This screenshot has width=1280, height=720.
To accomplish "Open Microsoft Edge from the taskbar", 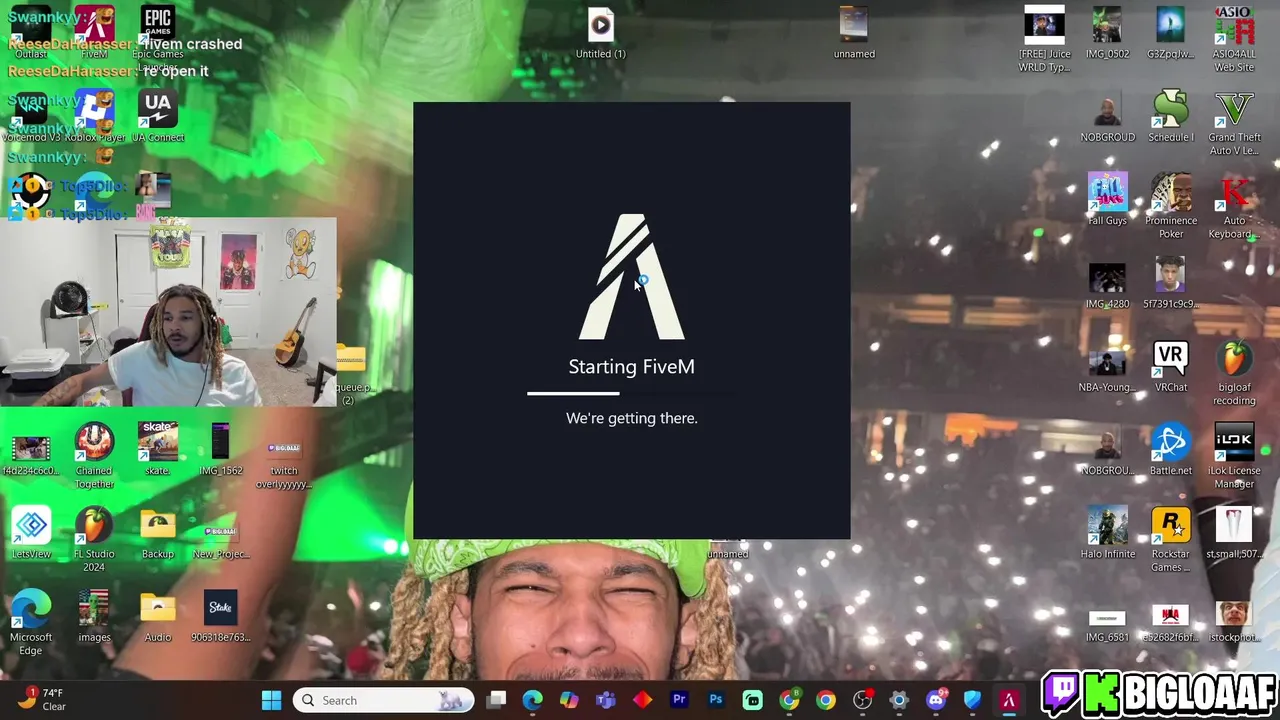I will 533,700.
